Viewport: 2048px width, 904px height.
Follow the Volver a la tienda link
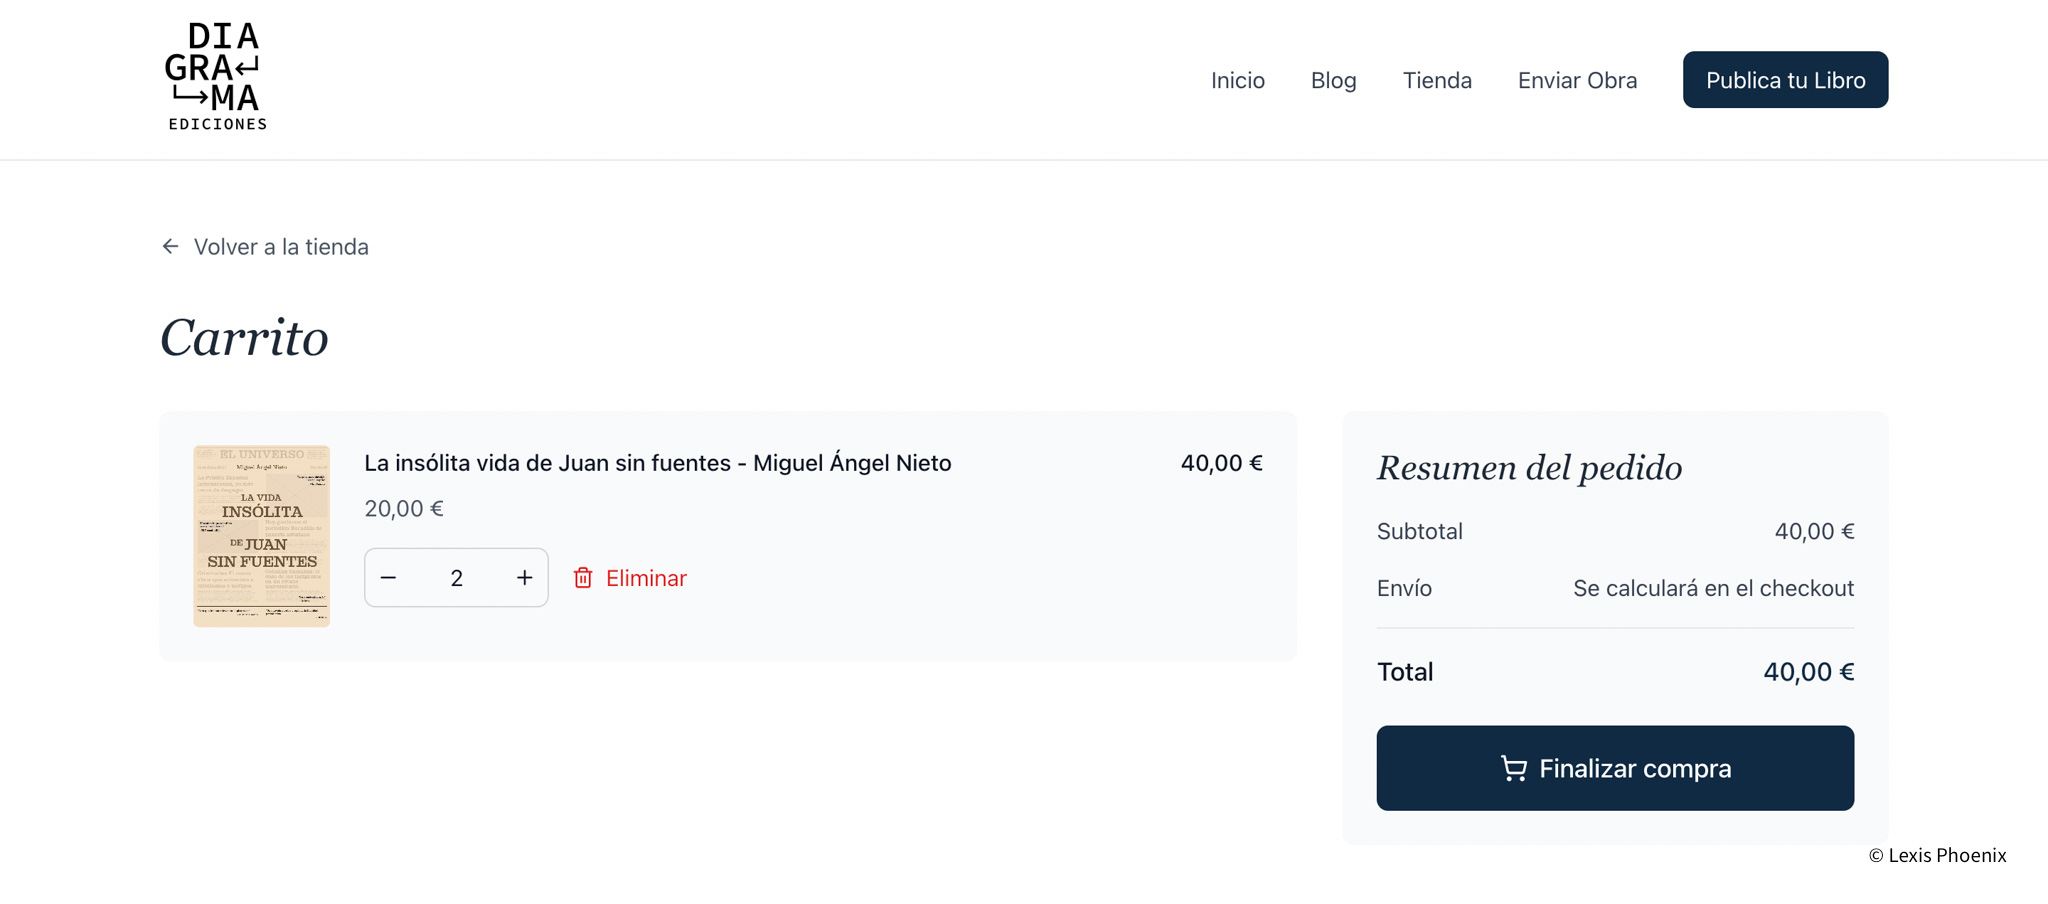281,247
